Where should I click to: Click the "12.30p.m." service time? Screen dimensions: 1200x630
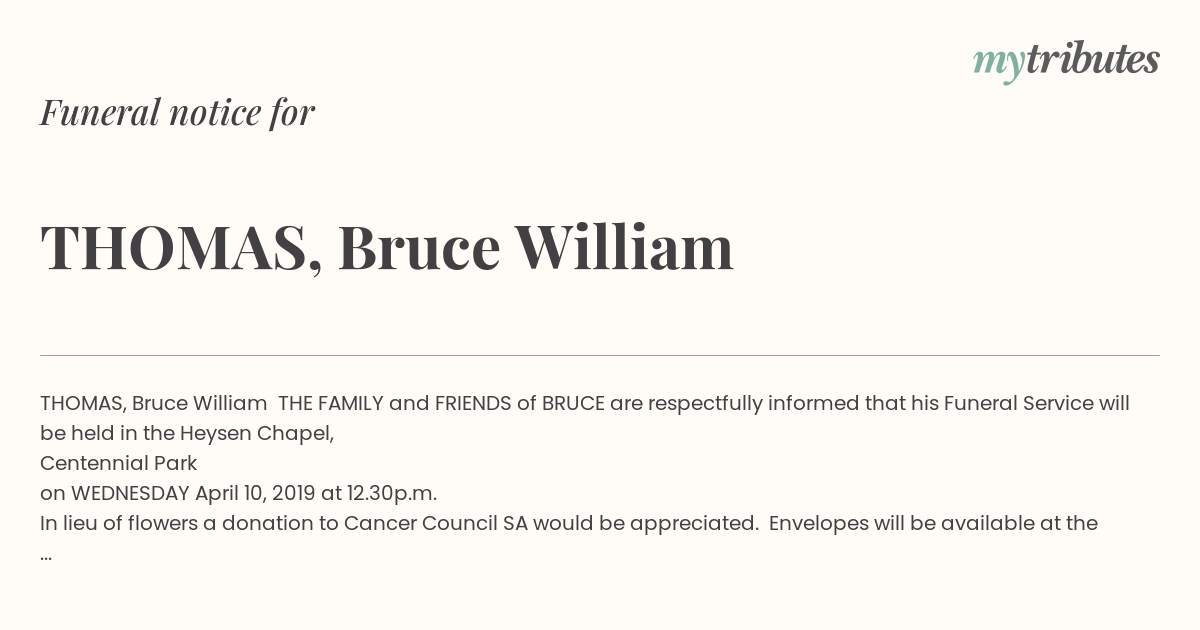pos(392,493)
